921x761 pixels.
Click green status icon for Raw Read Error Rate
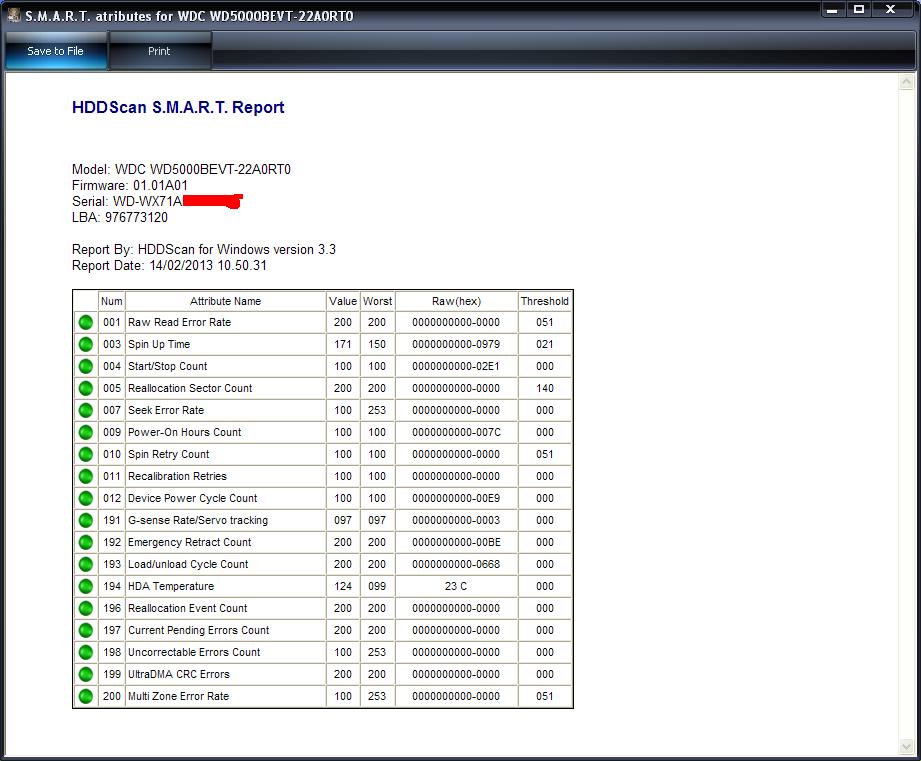click(86, 322)
